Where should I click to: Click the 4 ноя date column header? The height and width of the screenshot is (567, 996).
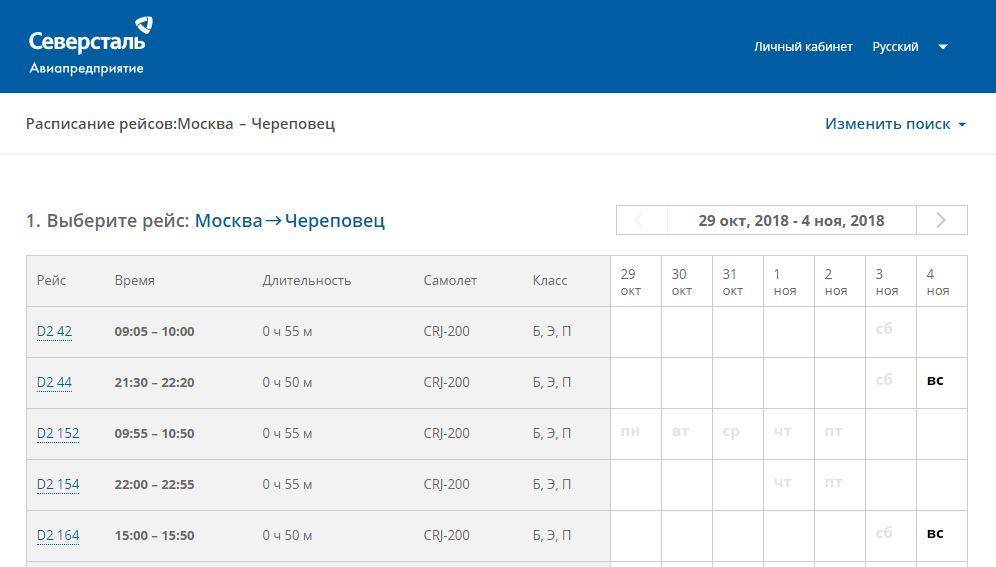coord(941,282)
